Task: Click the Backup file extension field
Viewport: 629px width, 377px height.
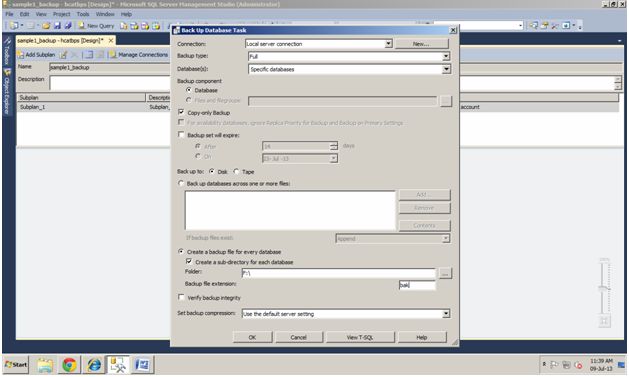Action: 417,285
